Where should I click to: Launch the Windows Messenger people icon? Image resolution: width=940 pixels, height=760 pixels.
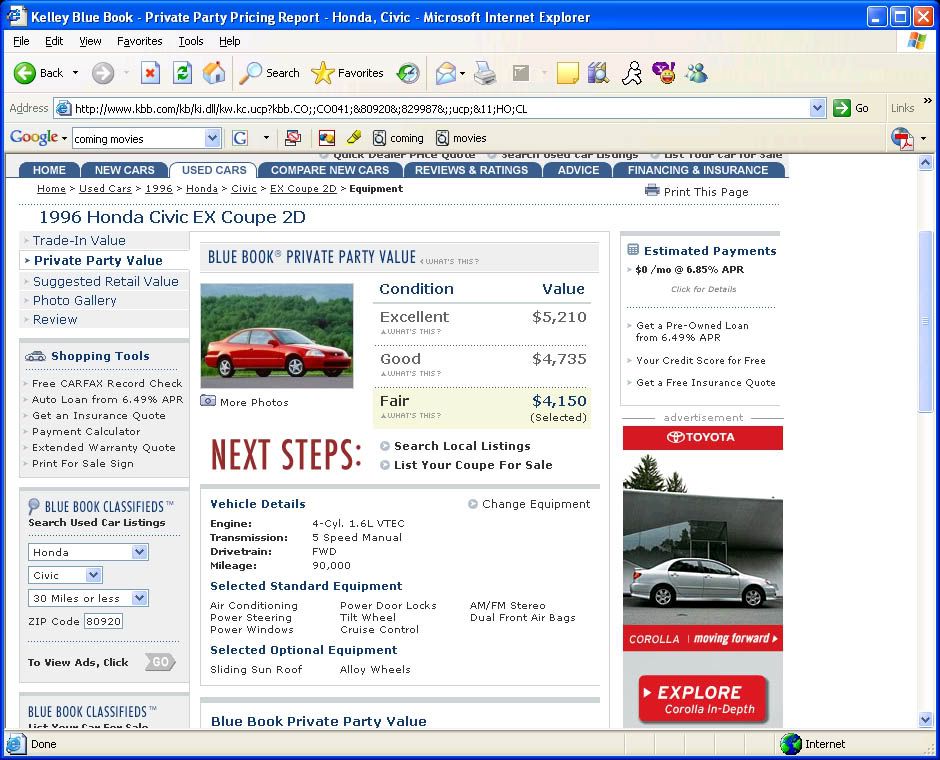697,73
